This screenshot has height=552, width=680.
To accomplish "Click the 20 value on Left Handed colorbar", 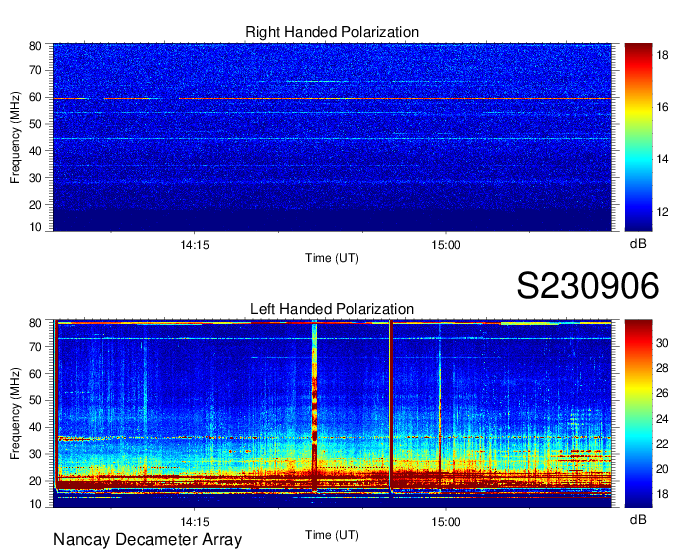I will pyautogui.click(x=662, y=469).
